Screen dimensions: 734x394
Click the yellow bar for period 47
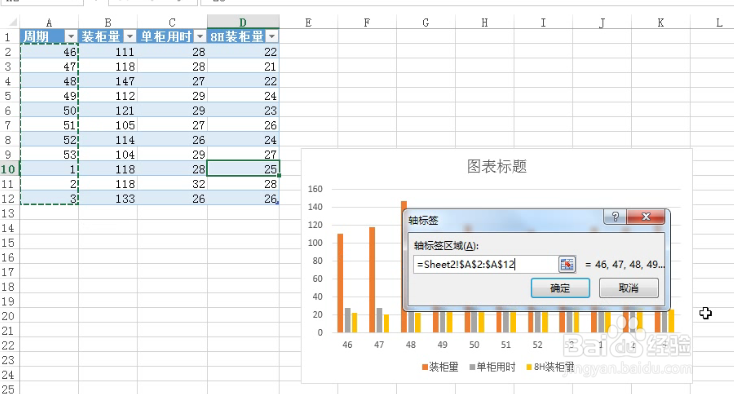point(386,323)
